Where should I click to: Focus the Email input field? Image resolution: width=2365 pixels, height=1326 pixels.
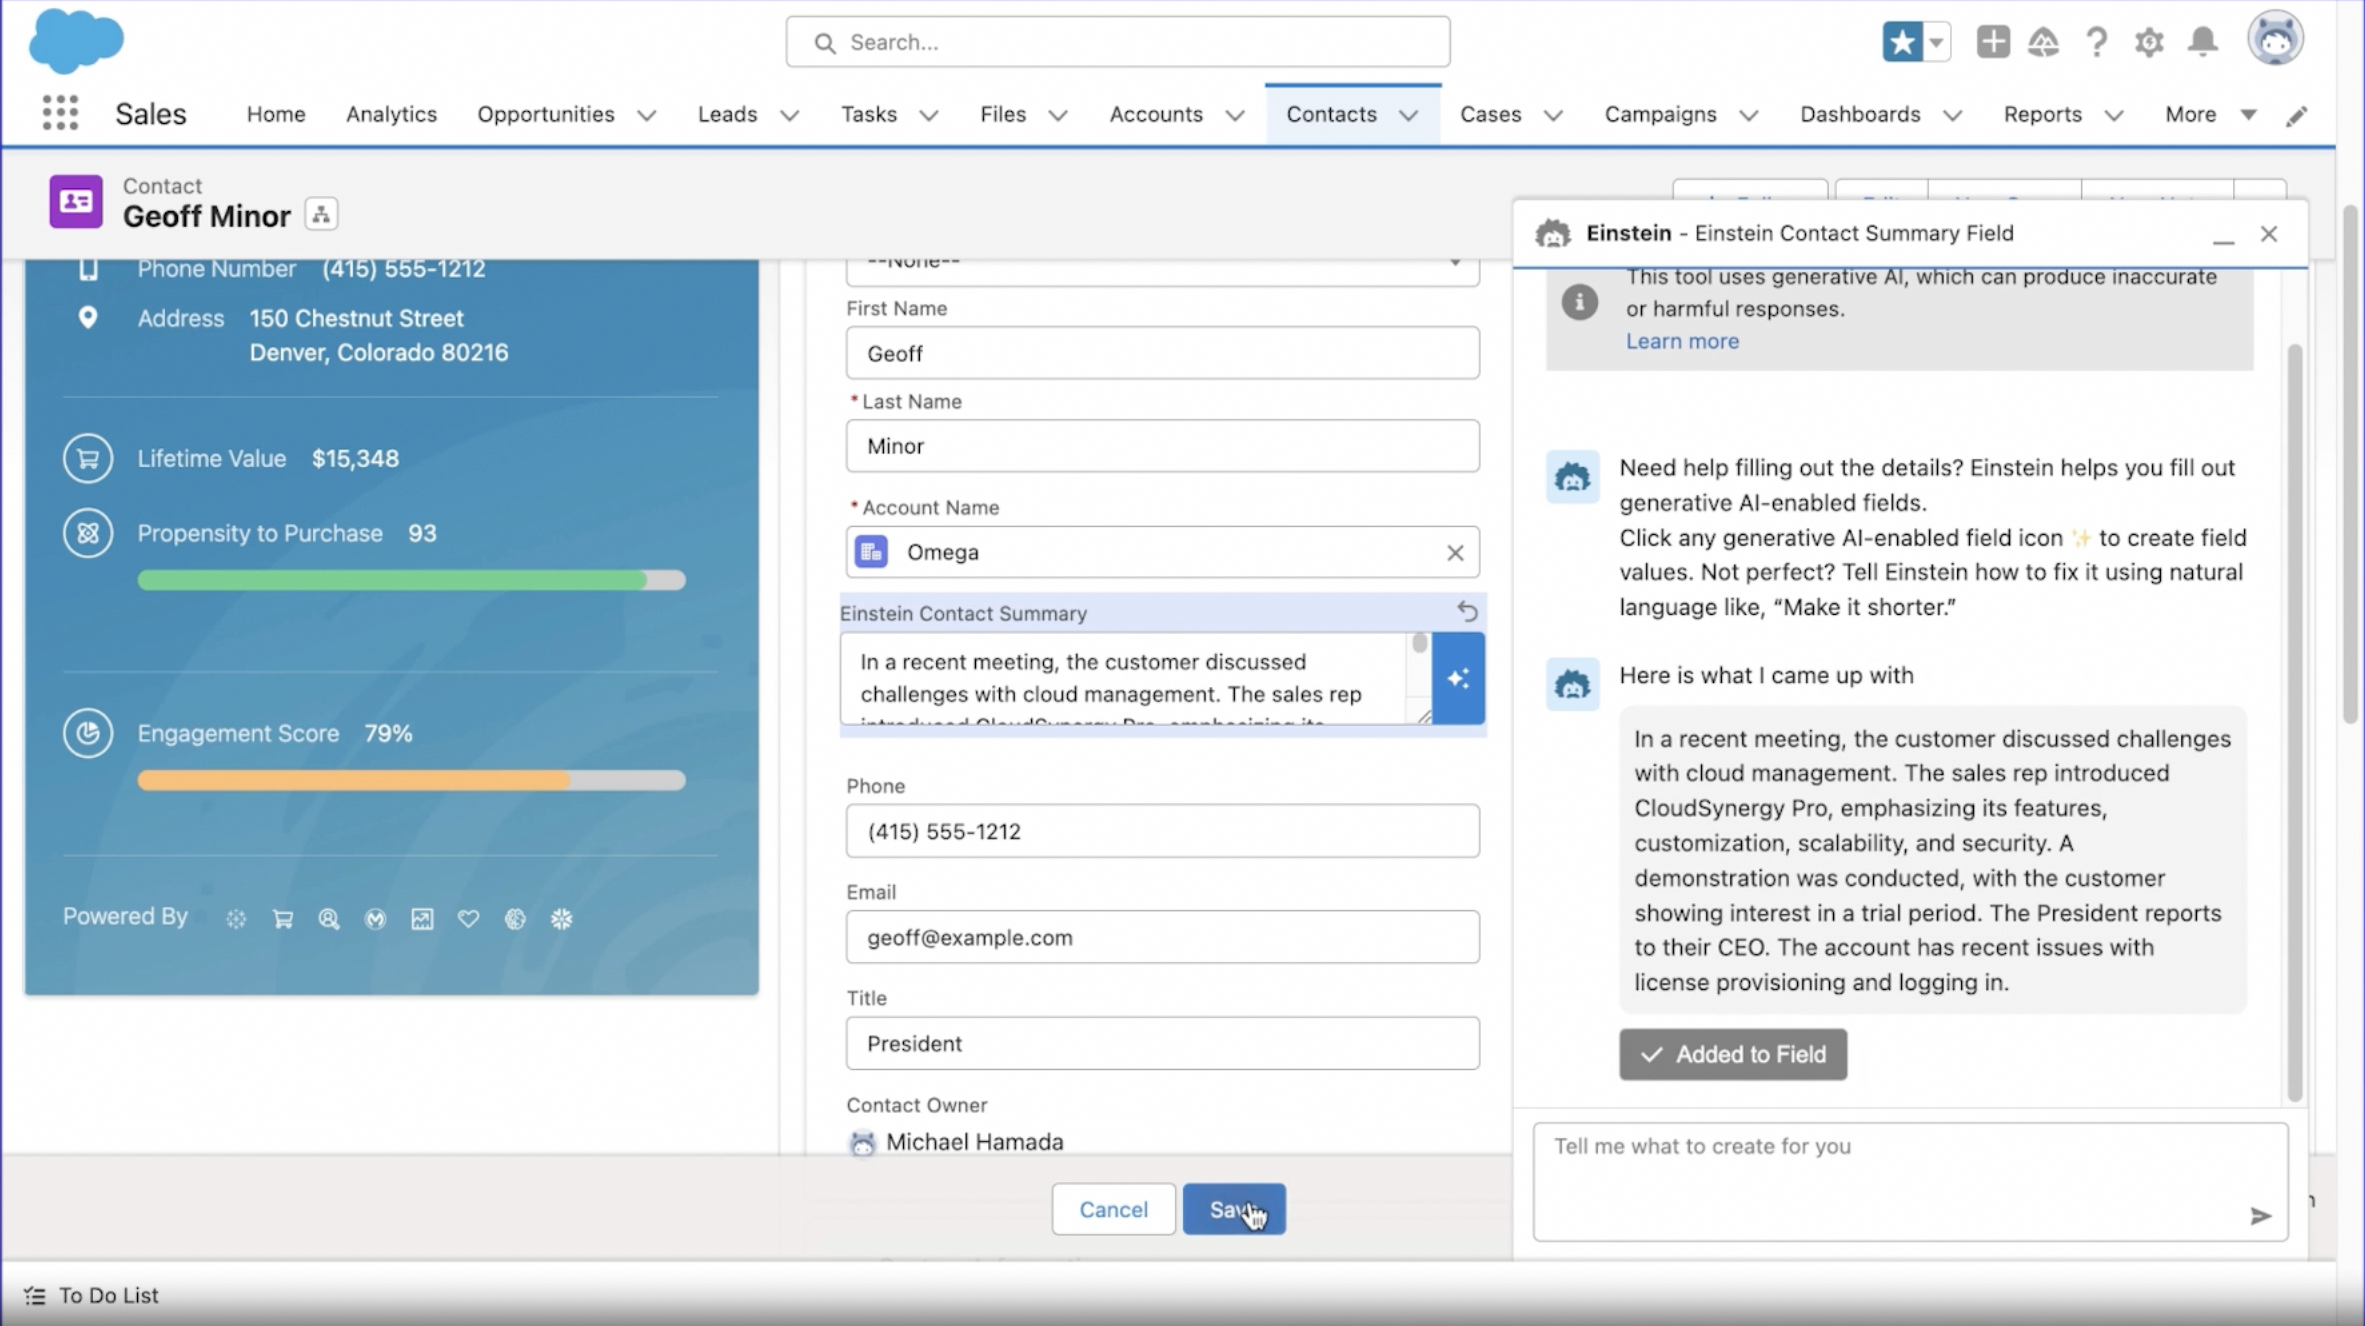coord(1161,937)
